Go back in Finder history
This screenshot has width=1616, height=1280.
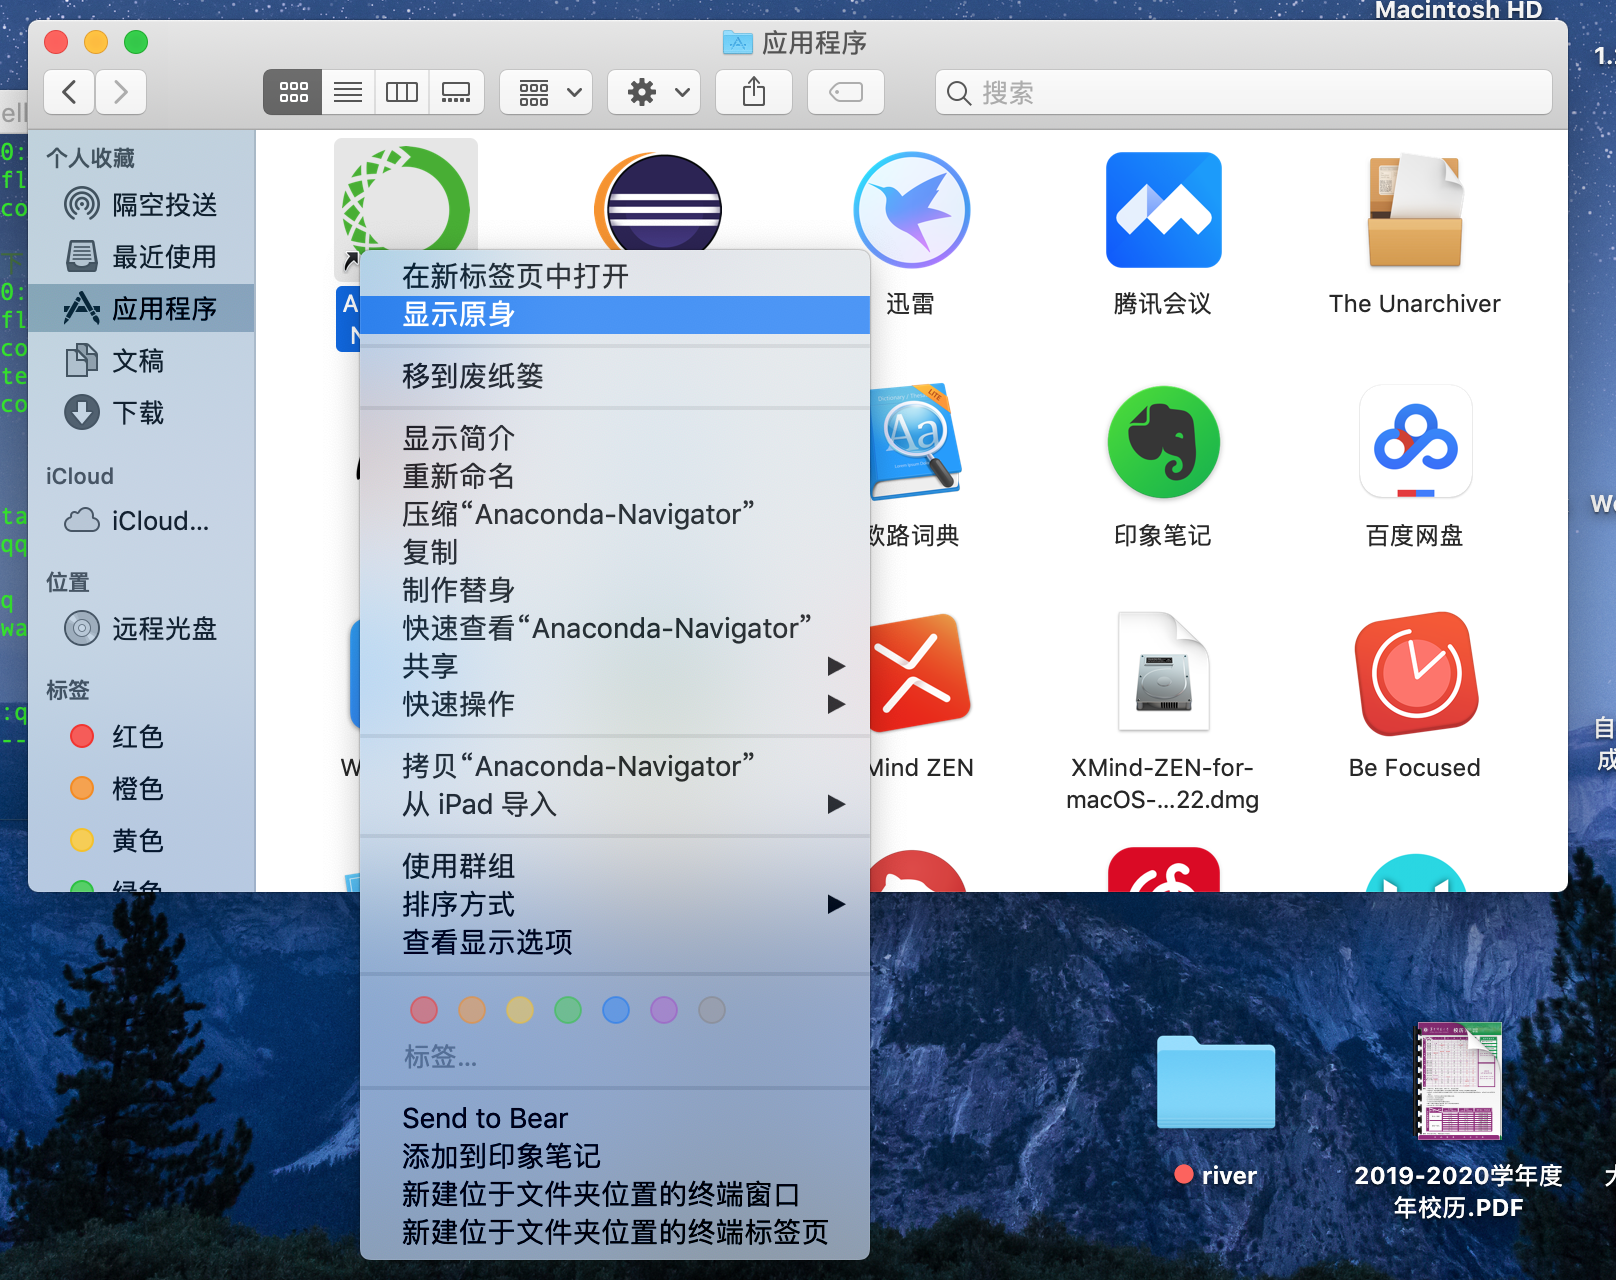(70, 92)
